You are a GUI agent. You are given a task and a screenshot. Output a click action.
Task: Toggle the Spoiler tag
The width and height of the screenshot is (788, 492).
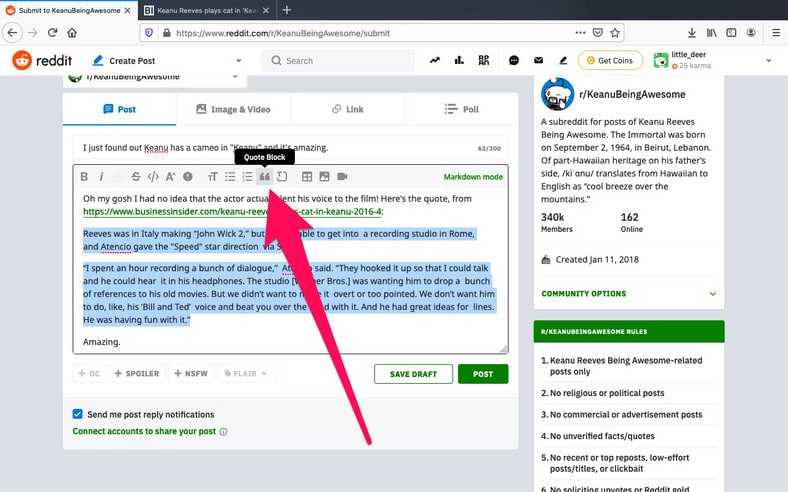click(x=137, y=373)
